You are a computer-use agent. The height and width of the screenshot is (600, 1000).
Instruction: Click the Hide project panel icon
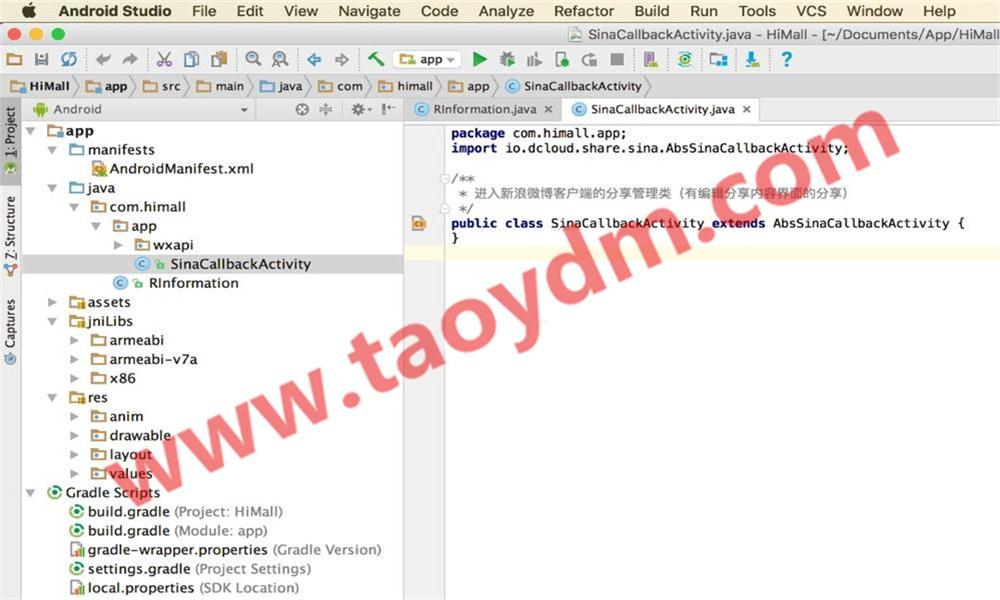tap(388, 110)
